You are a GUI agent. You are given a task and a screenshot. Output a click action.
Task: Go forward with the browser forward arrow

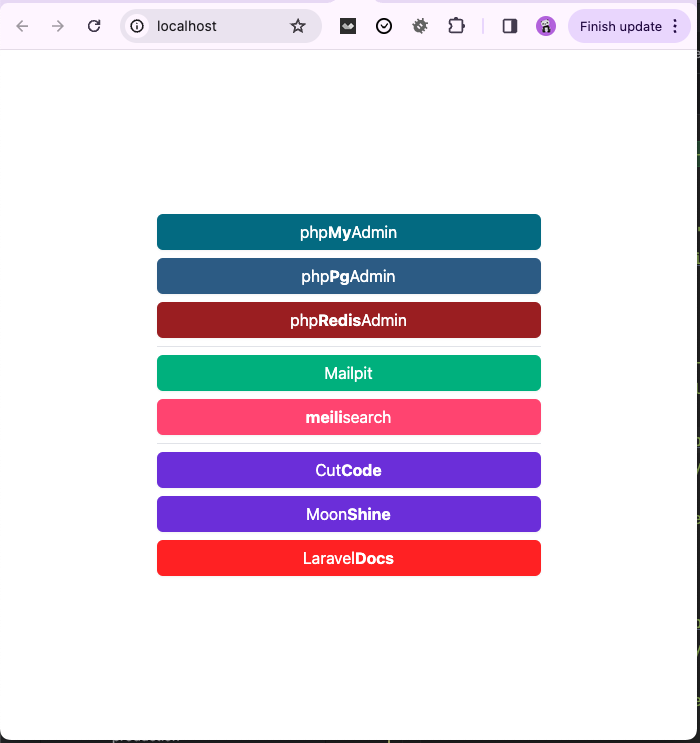58,26
